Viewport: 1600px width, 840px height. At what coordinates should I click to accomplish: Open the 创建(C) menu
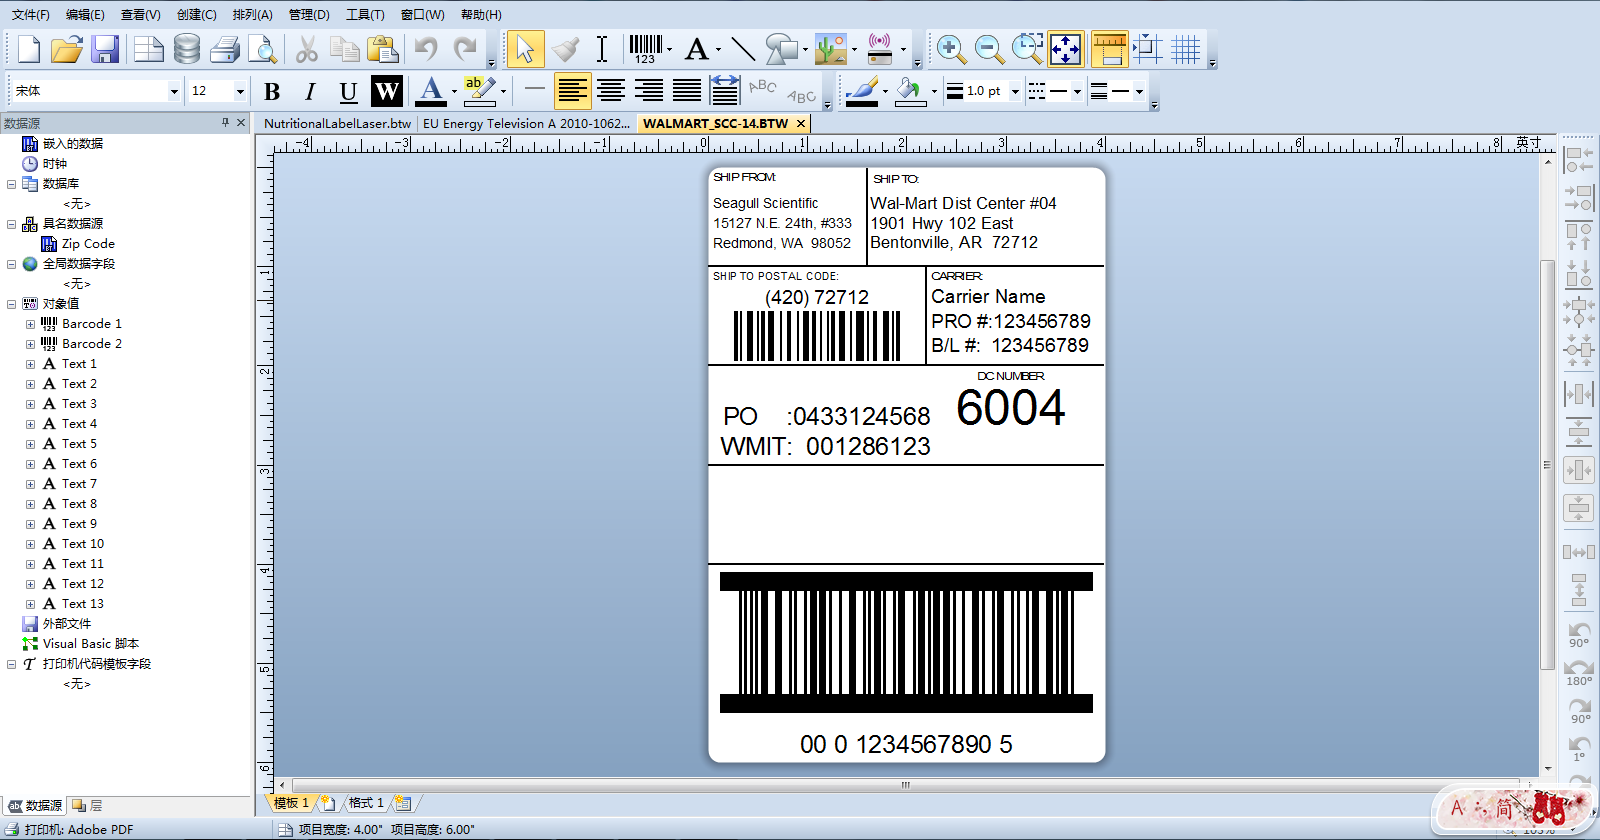[x=196, y=15]
